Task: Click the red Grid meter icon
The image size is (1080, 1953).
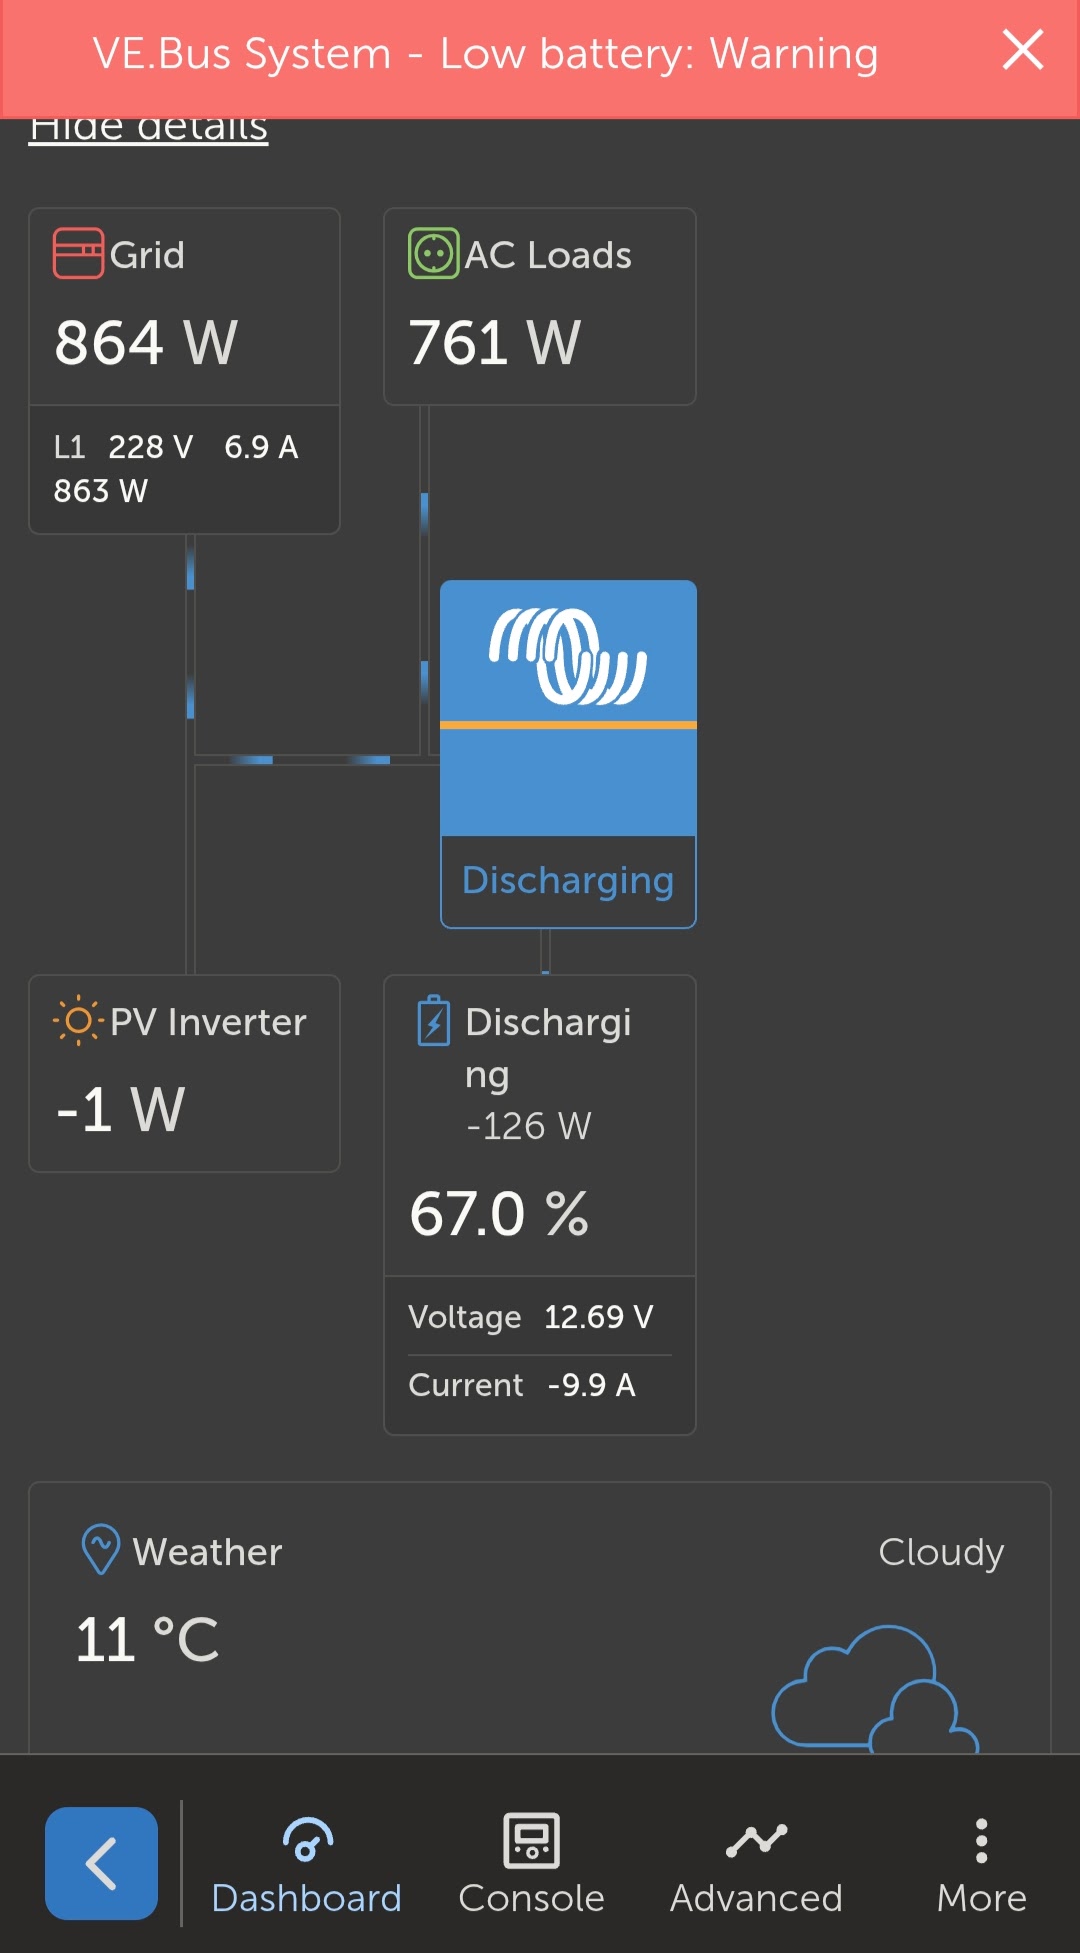Action: pyautogui.click(x=78, y=253)
